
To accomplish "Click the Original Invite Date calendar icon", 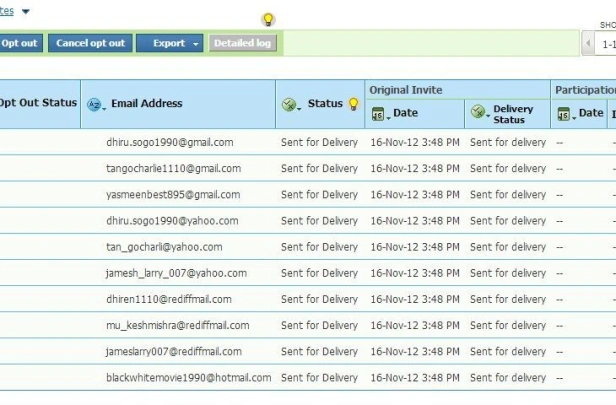I will [x=378, y=114].
